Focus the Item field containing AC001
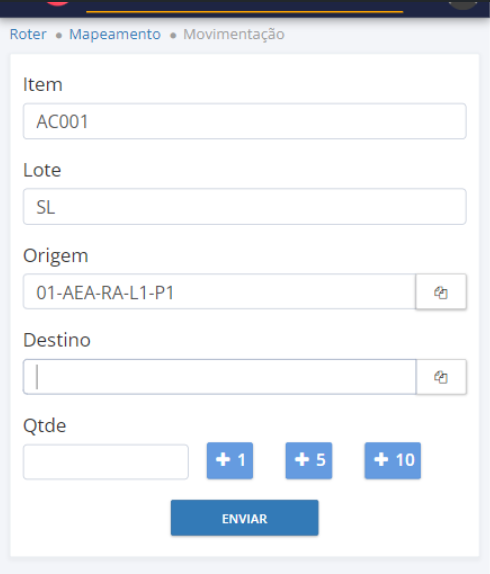This screenshot has height=574, width=490. click(x=244, y=121)
